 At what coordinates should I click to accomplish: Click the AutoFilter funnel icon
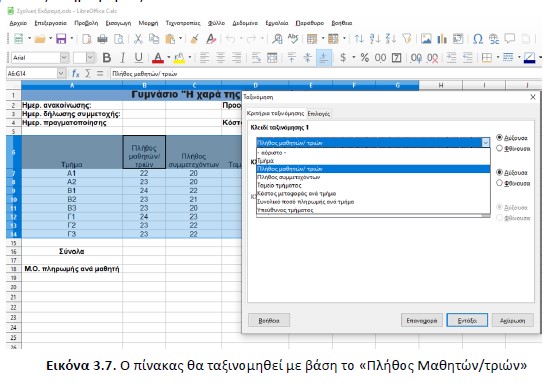[407, 39]
